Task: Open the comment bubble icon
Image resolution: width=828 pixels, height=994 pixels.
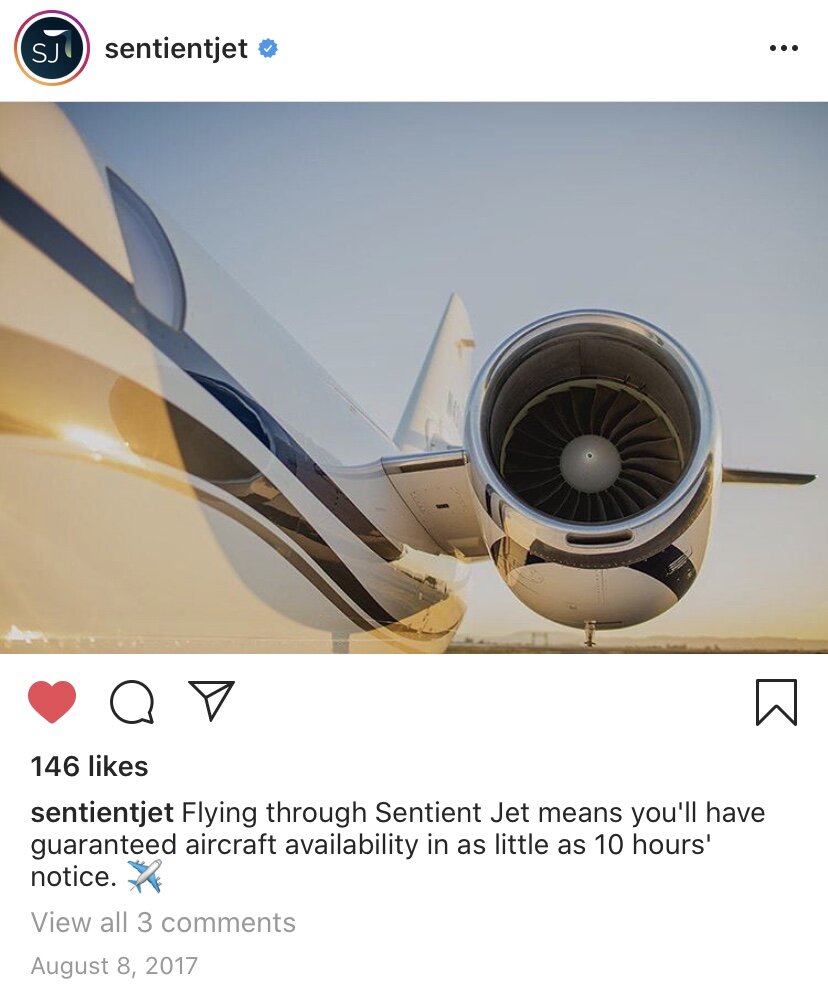Action: click(132, 702)
